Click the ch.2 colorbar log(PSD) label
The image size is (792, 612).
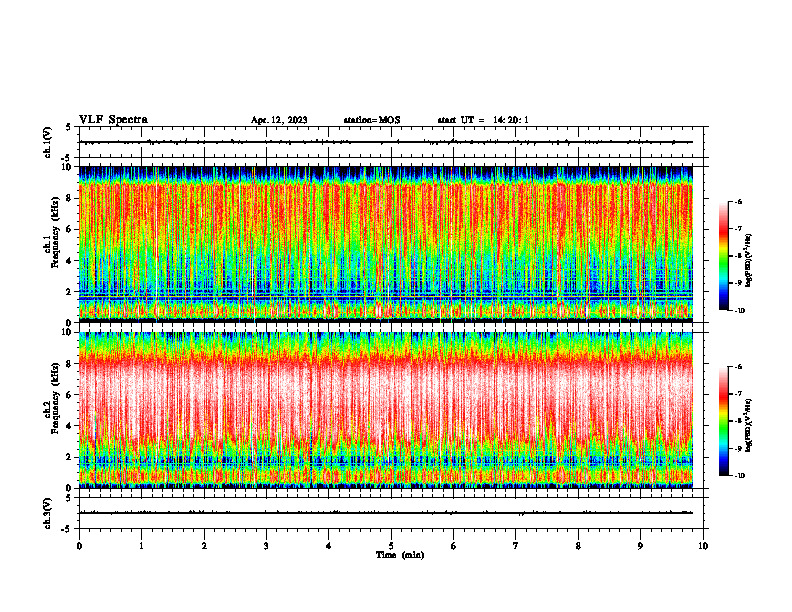749,425
